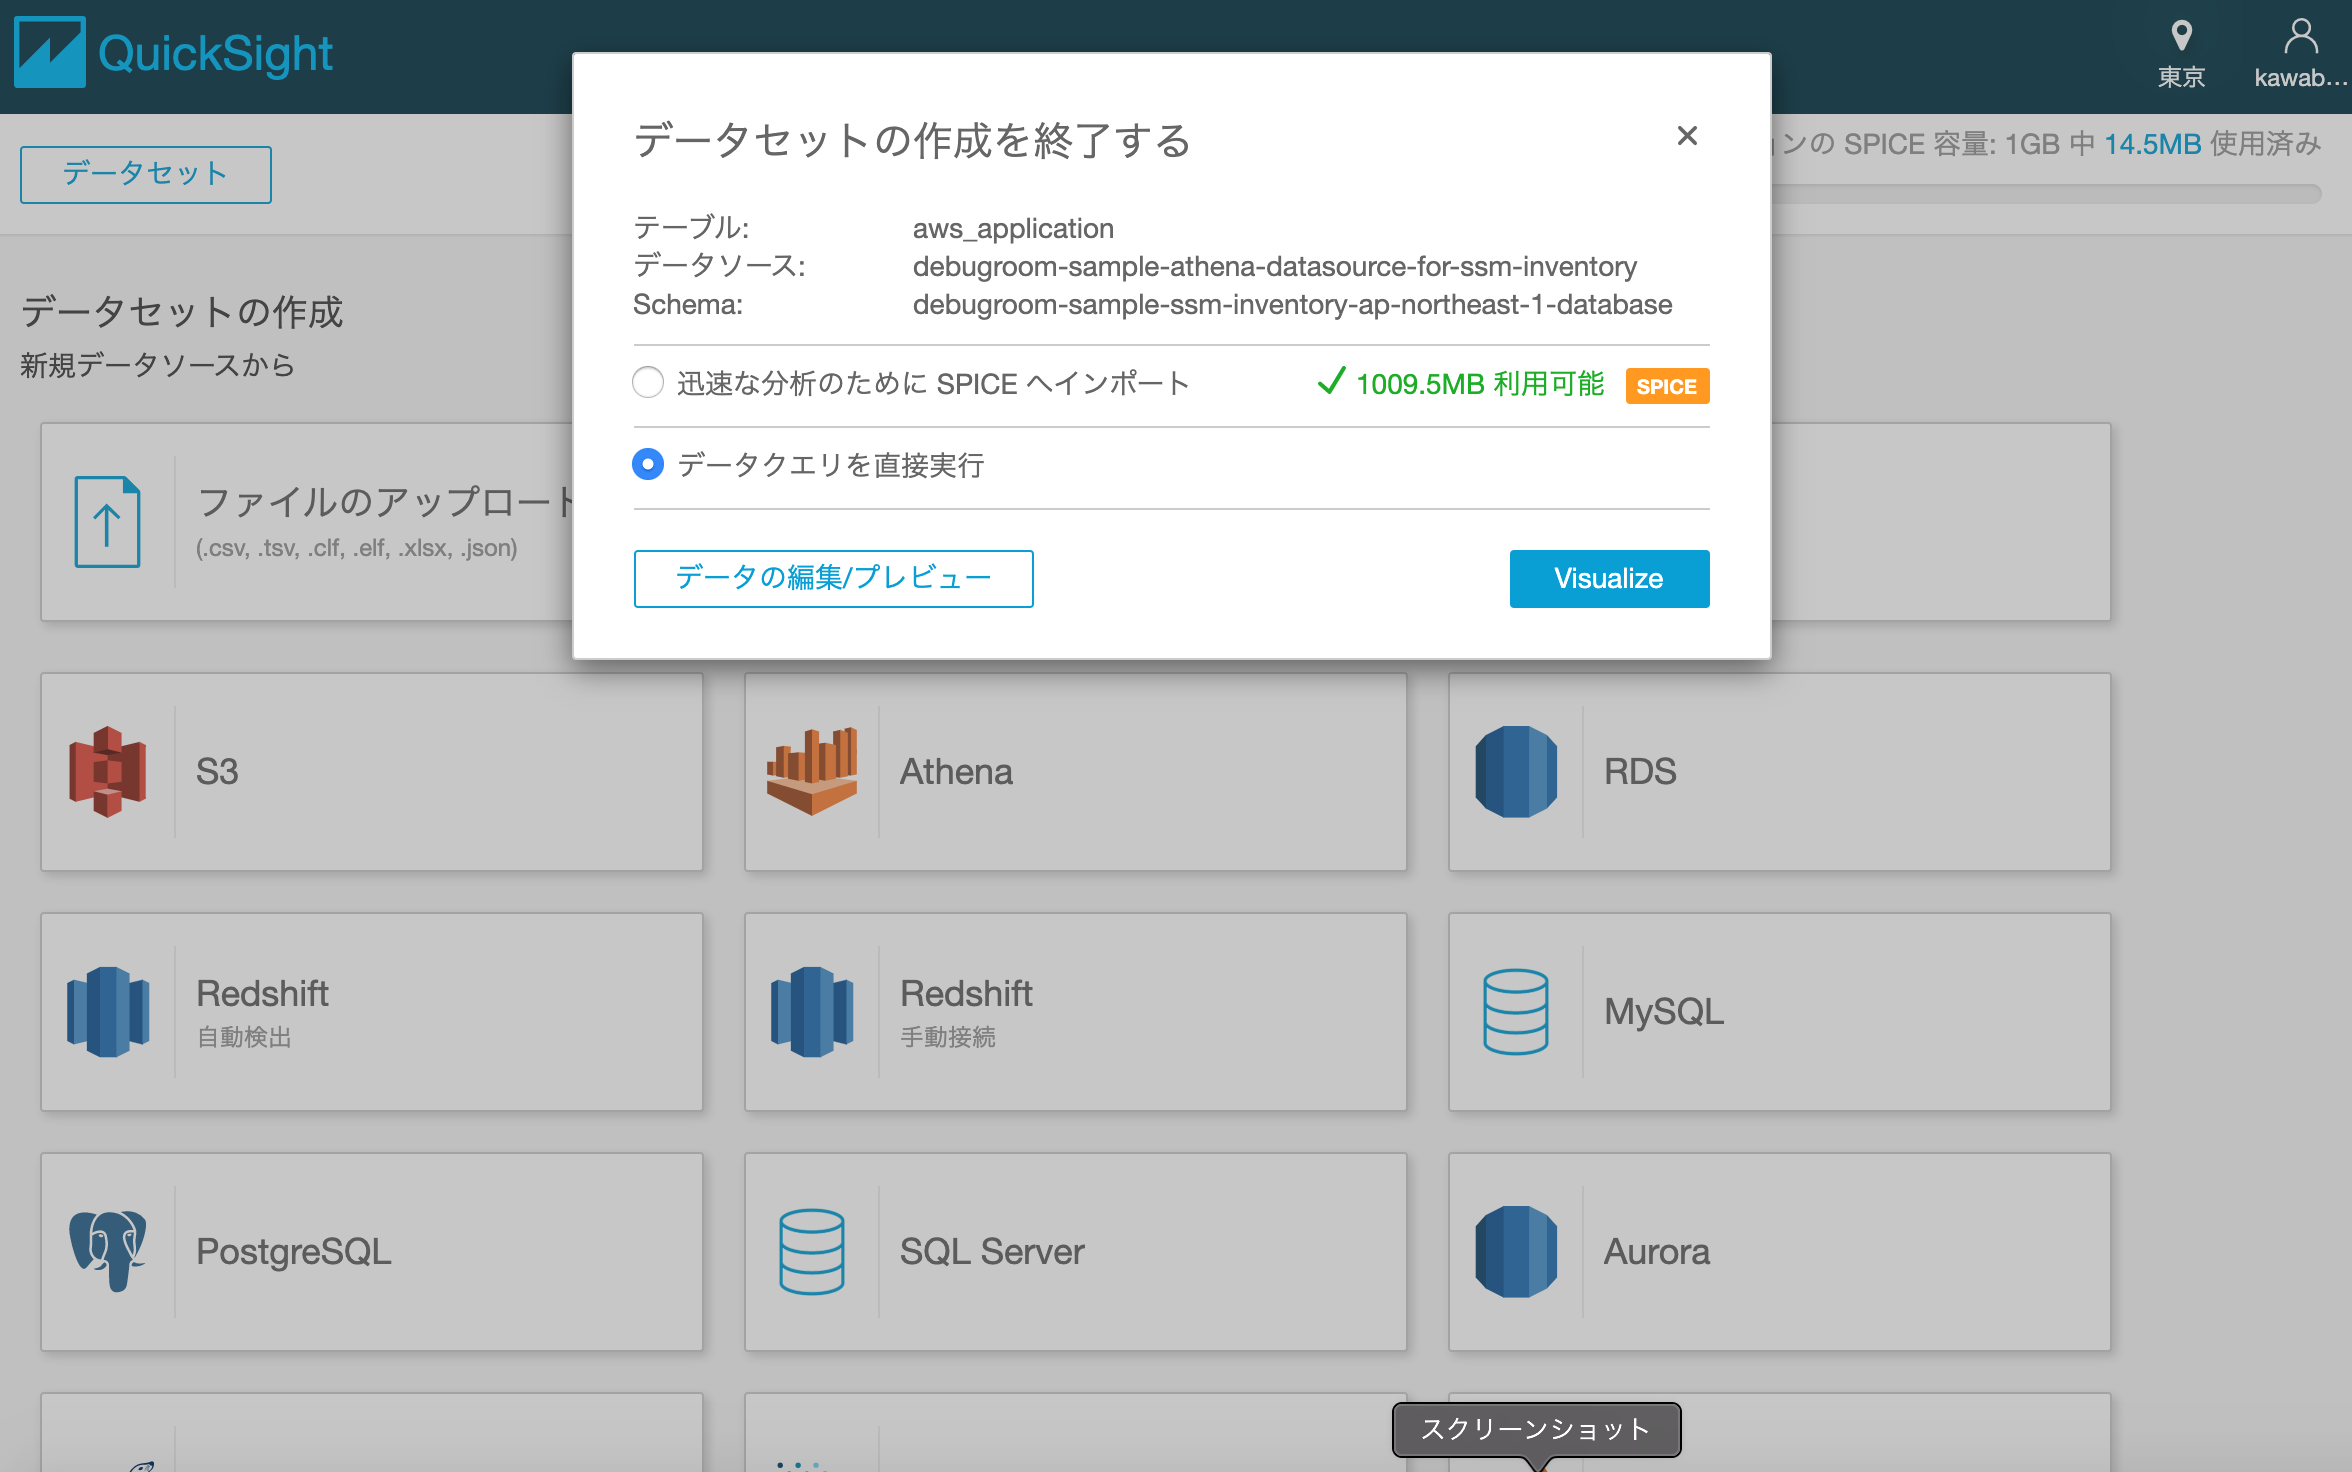Select the Athena data source label
This screenshot has width=2352, height=1472.
(956, 772)
